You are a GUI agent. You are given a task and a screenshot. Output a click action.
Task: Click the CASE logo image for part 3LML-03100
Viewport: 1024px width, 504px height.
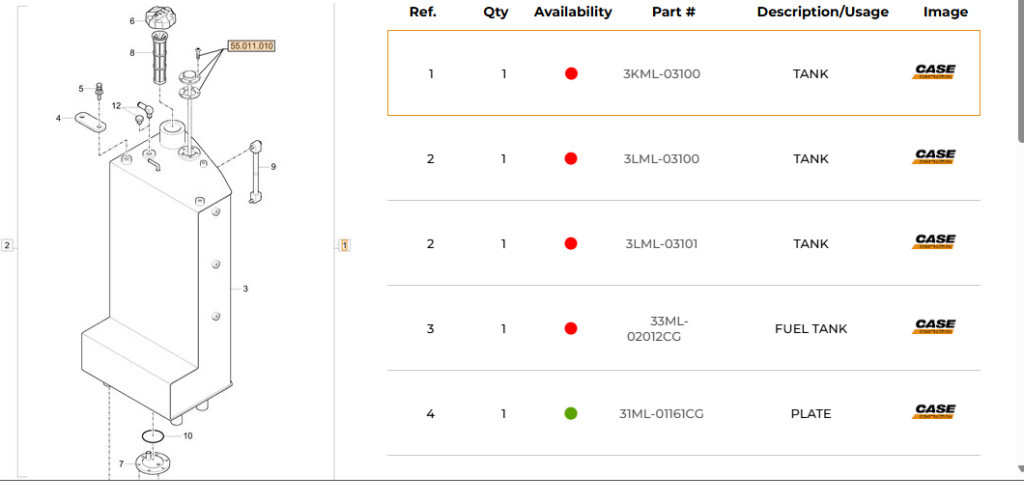935,157
